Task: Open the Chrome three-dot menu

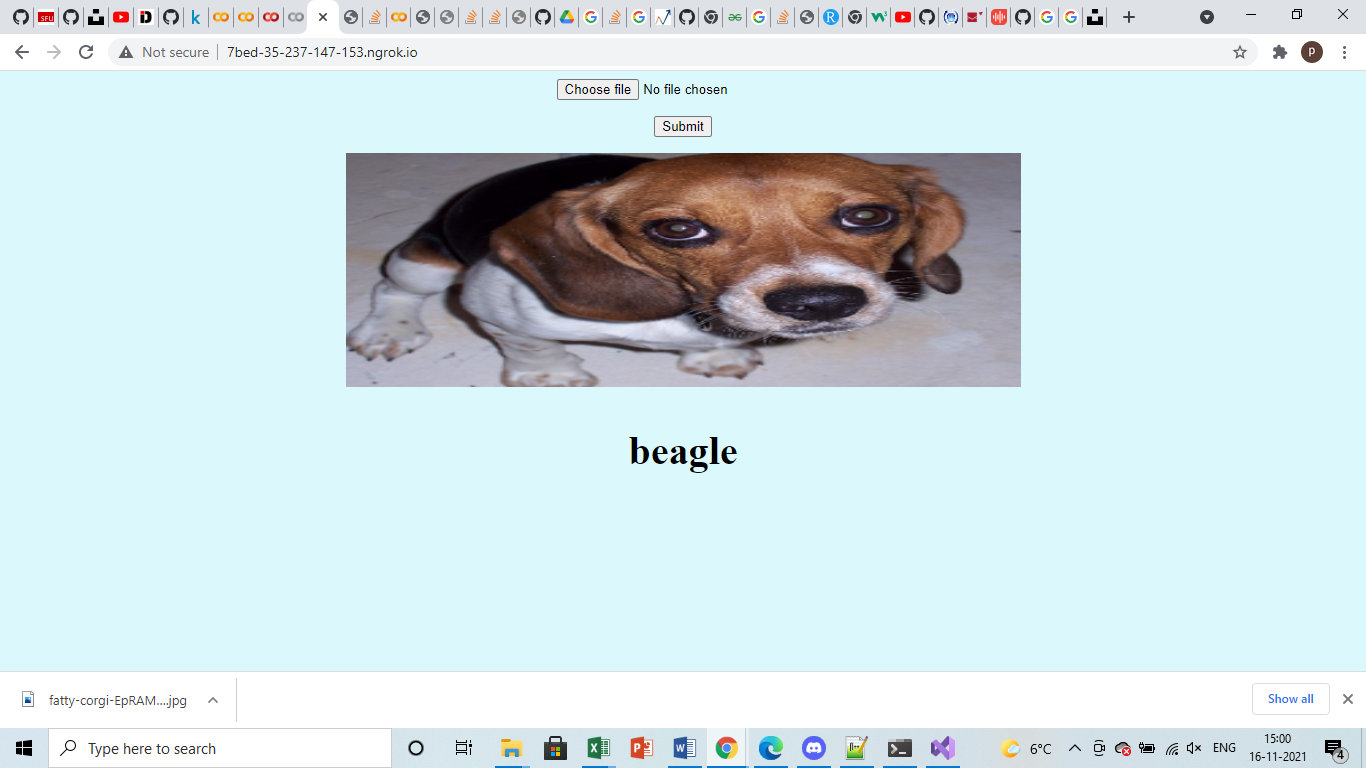Action: click(x=1343, y=51)
